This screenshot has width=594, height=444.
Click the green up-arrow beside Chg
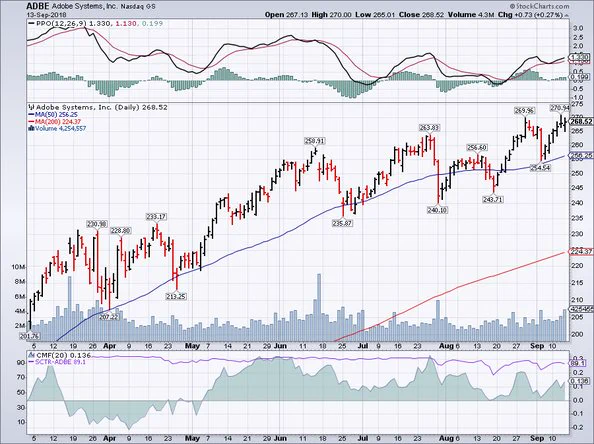point(567,15)
